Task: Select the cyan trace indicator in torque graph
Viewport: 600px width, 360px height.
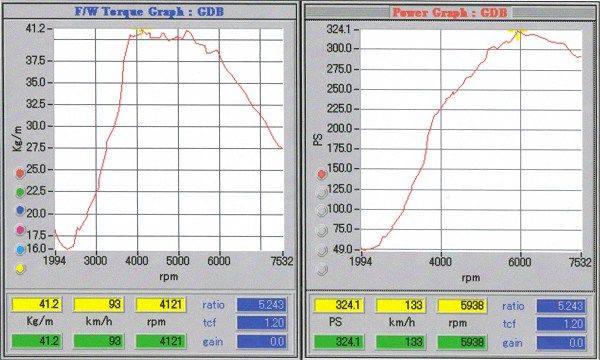Action: pos(20,250)
